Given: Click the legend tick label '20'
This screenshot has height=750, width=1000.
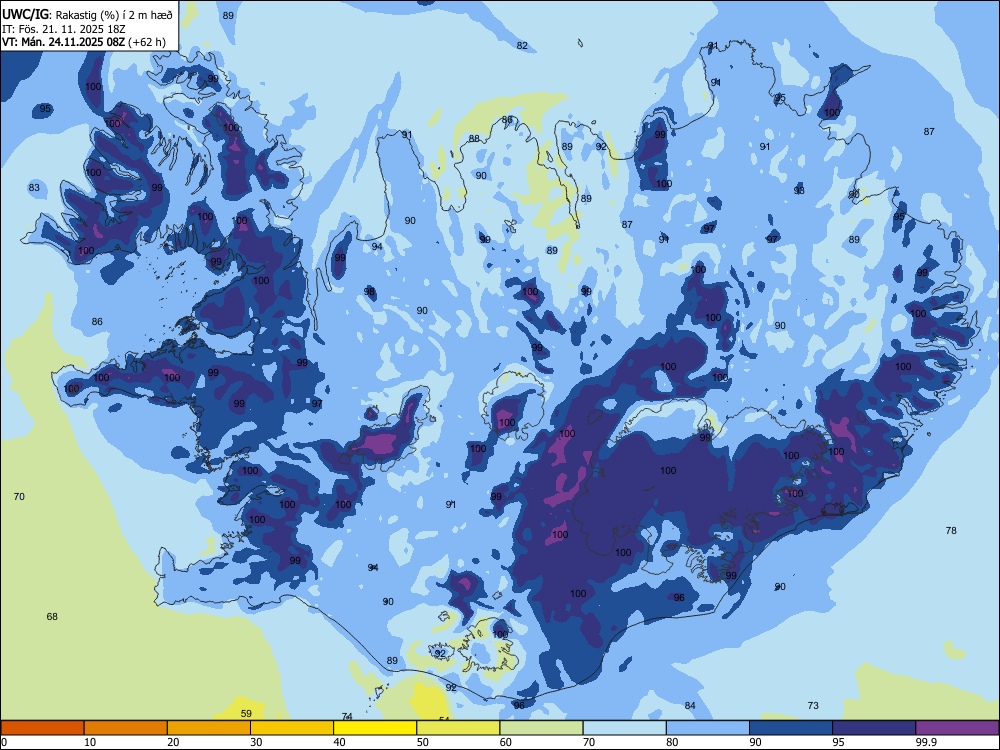Looking at the screenshot, I should point(173,742).
